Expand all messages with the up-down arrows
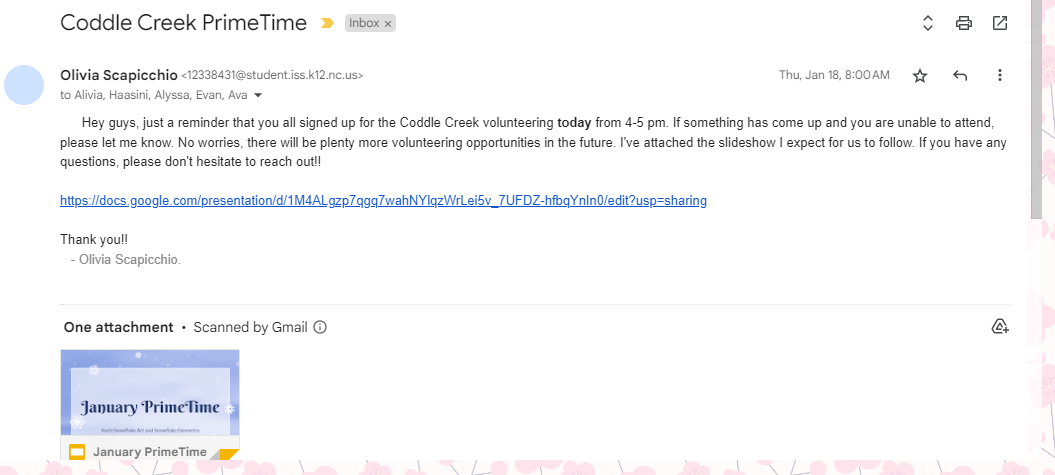Image resolution: width=1055 pixels, height=475 pixels. 928,23
